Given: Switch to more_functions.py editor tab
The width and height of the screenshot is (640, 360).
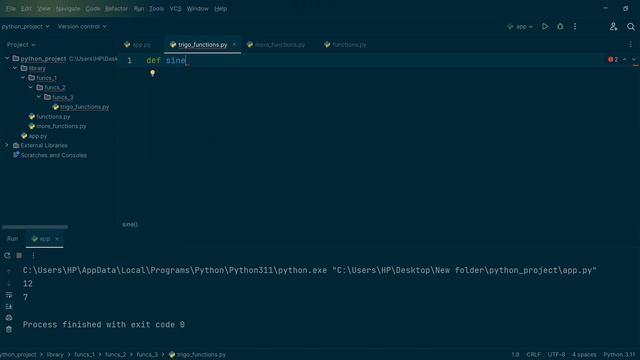Looking at the screenshot, I should [276, 44].
